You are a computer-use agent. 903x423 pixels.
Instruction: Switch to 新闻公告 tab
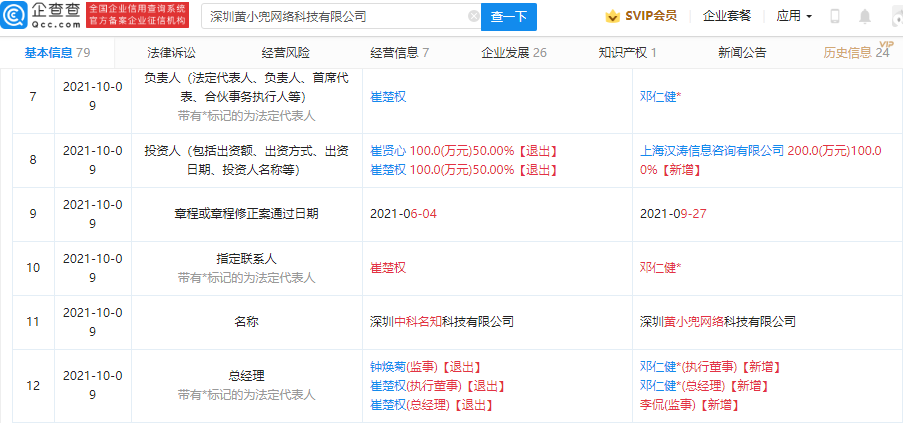(742, 53)
